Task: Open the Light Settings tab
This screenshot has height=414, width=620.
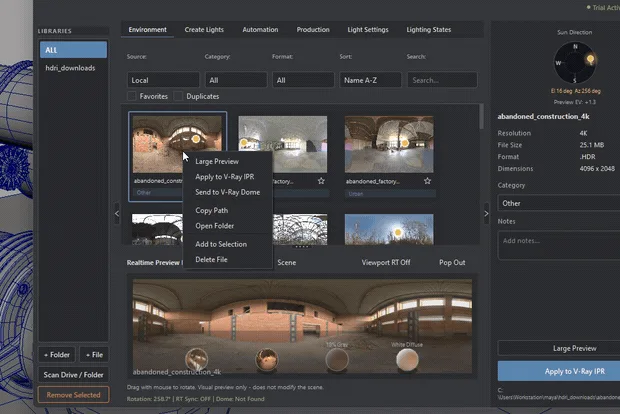Action: point(368,30)
